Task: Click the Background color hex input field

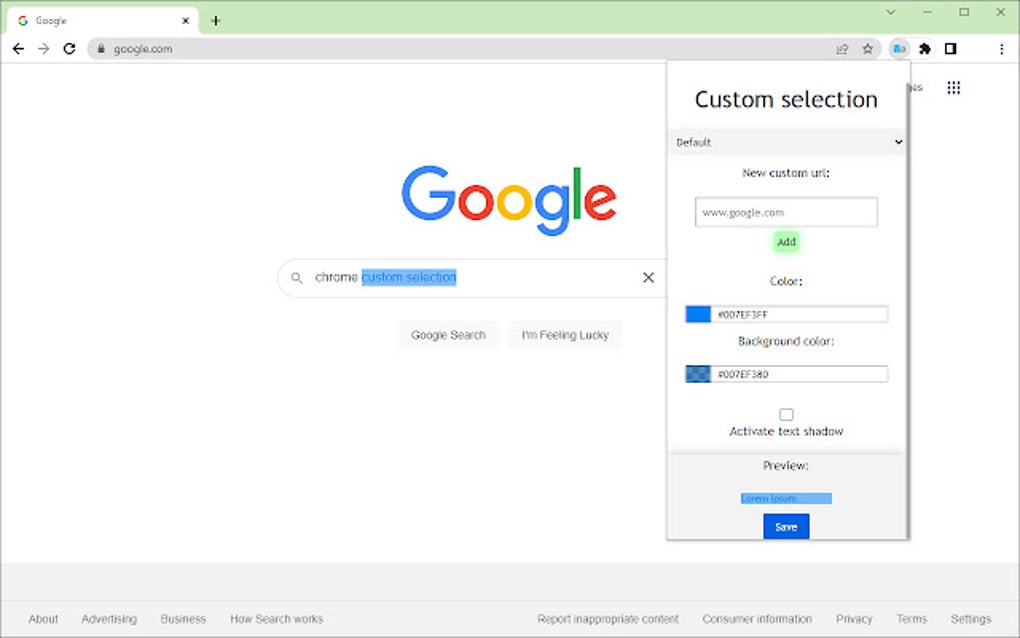Action: (800, 373)
